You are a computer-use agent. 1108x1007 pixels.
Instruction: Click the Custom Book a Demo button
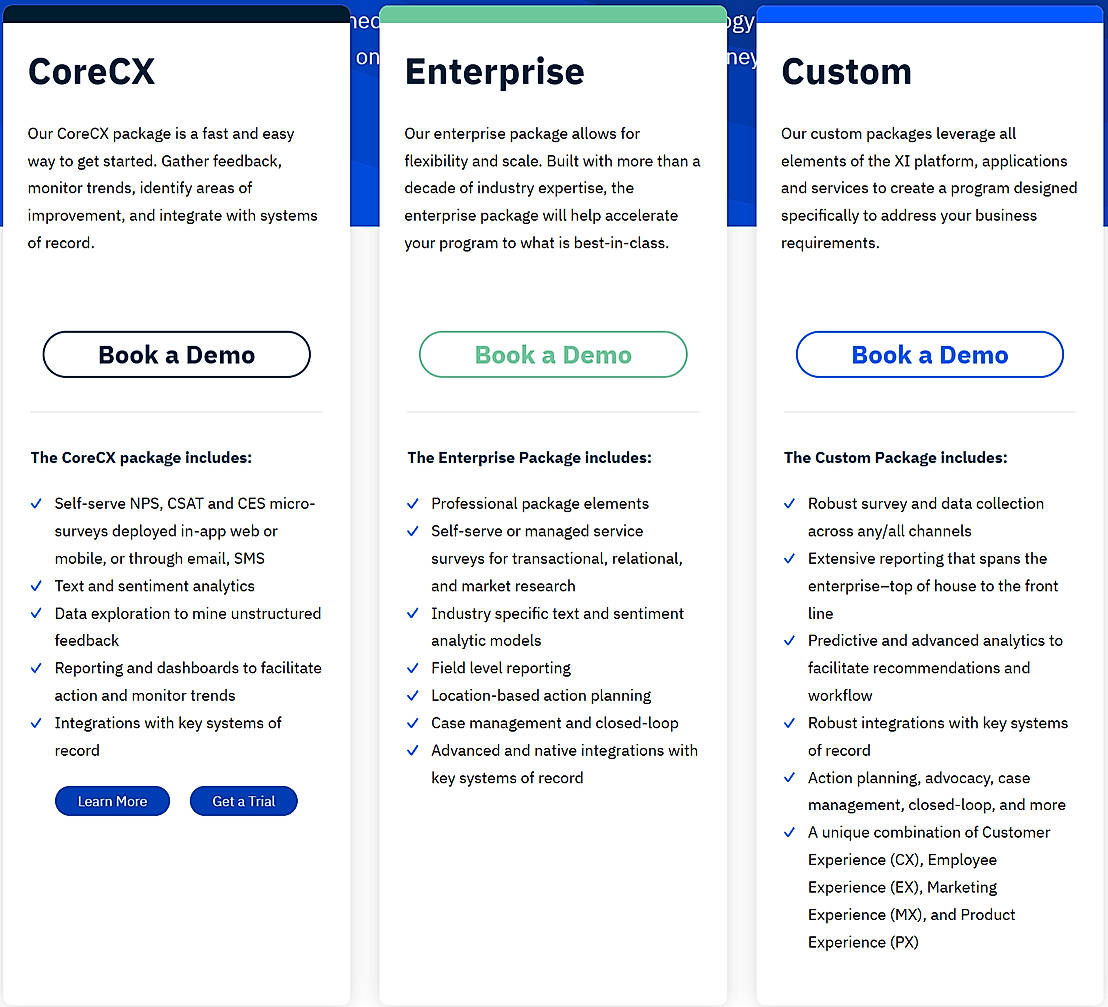click(x=930, y=354)
